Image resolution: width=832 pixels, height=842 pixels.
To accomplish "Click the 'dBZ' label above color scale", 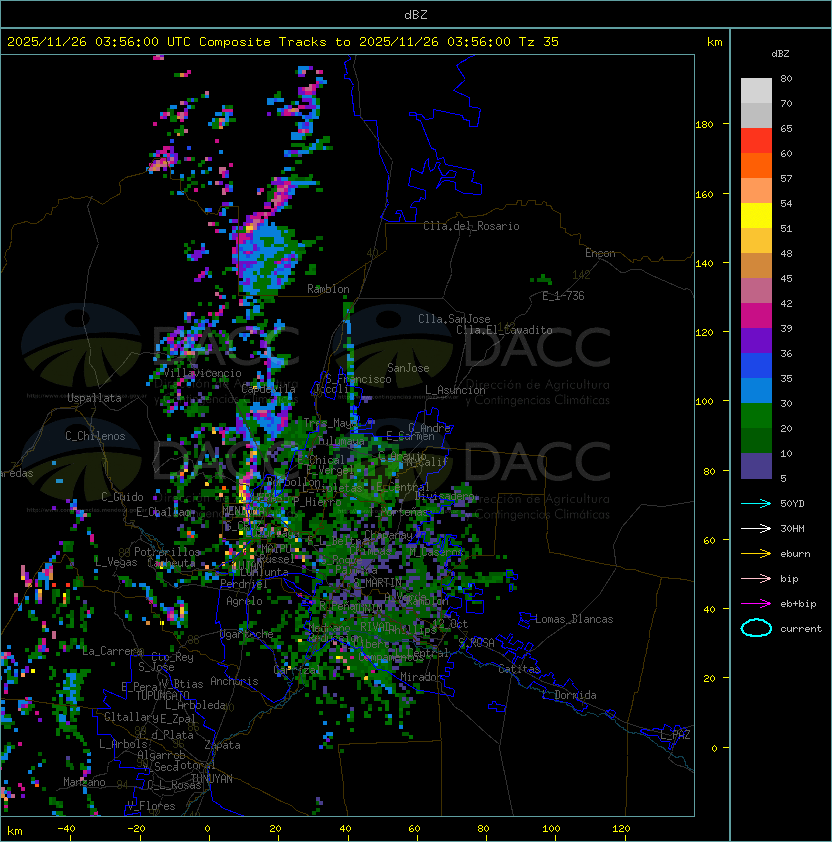I will pos(780,54).
